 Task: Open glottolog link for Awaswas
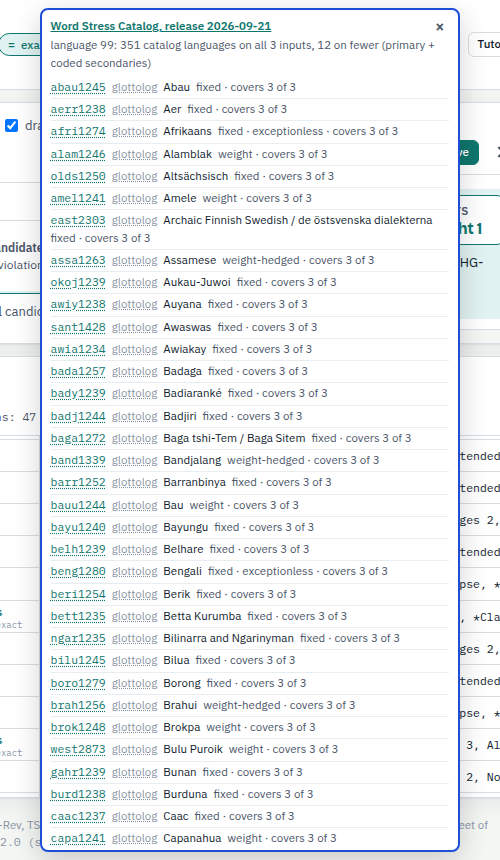click(135, 327)
